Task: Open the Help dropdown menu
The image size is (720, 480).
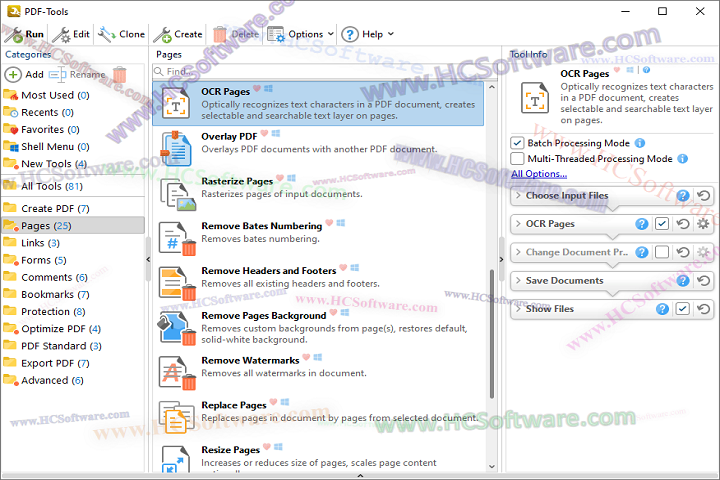Action: click(368, 34)
